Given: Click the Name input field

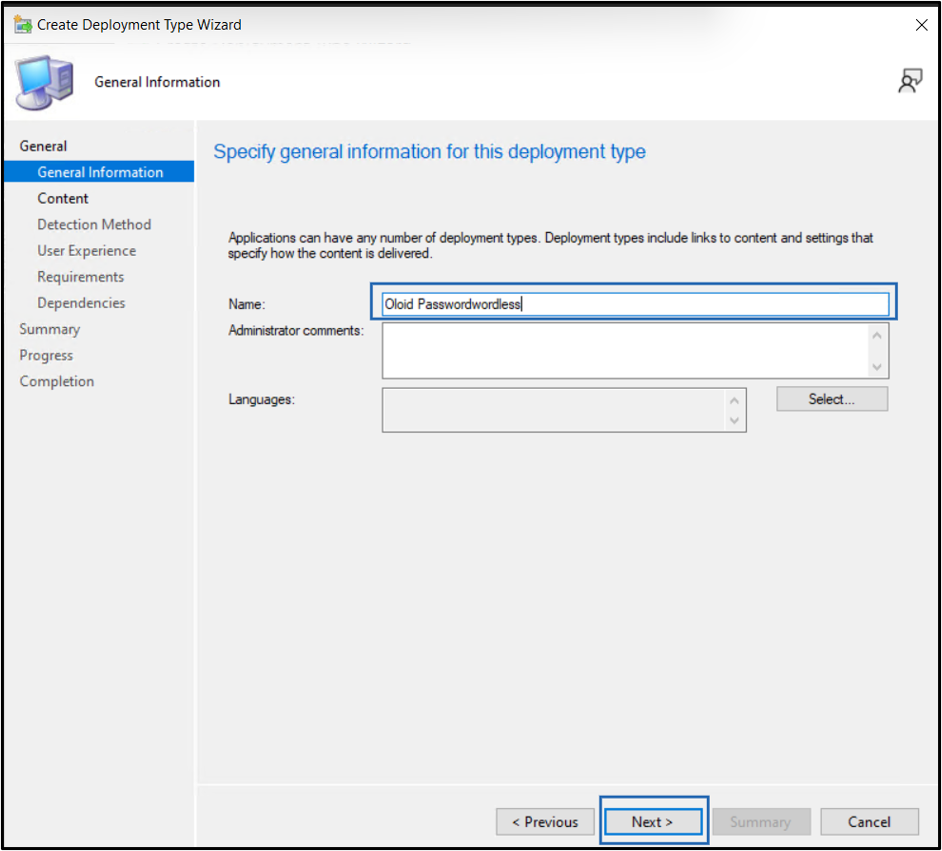Looking at the screenshot, I should pos(635,304).
